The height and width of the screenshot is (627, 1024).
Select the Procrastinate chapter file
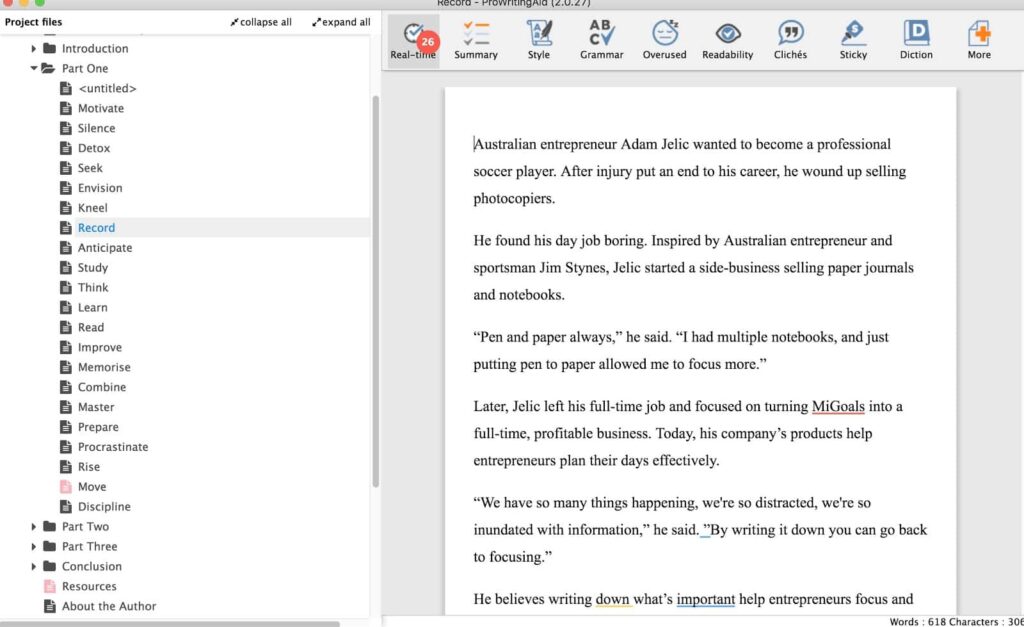[113, 447]
